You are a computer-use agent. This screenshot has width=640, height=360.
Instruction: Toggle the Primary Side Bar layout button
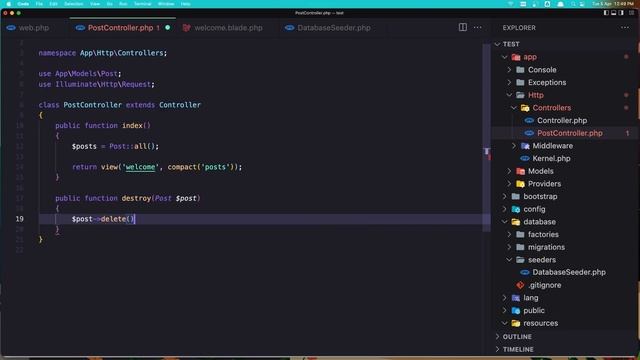606,13
